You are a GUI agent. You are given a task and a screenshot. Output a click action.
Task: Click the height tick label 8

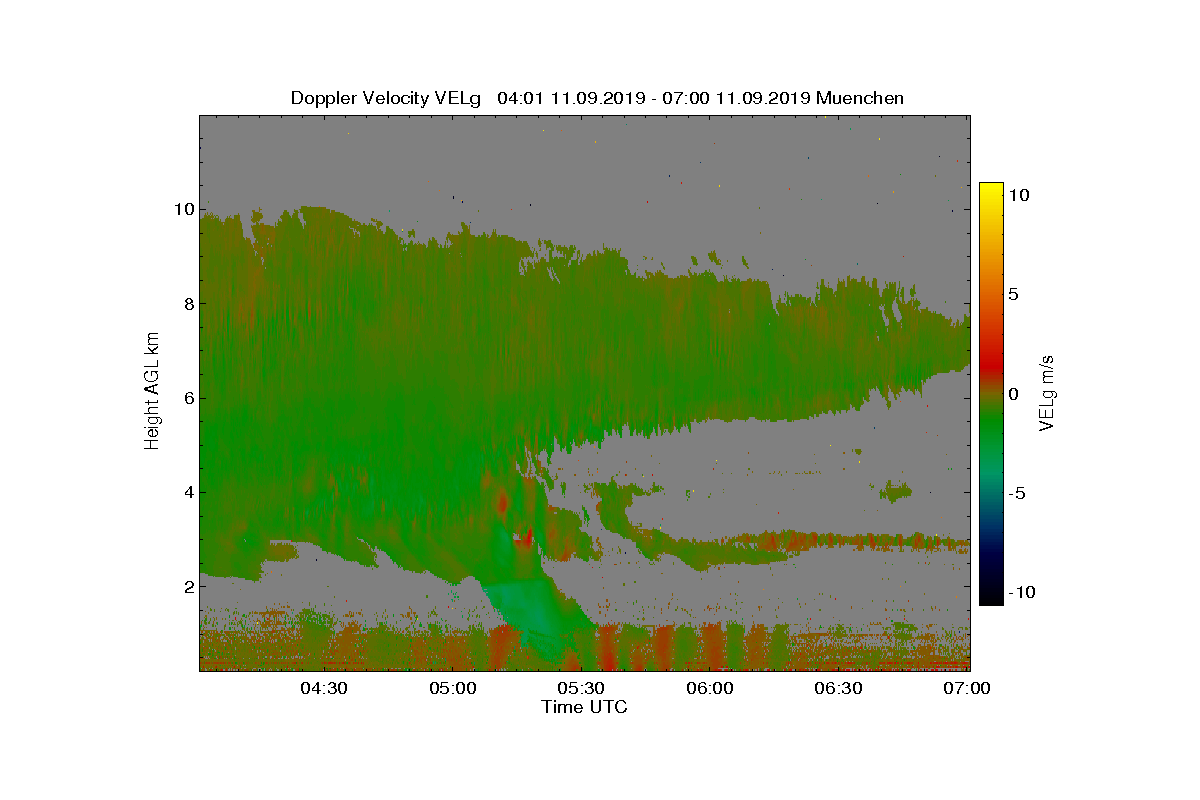tap(187, 303)
